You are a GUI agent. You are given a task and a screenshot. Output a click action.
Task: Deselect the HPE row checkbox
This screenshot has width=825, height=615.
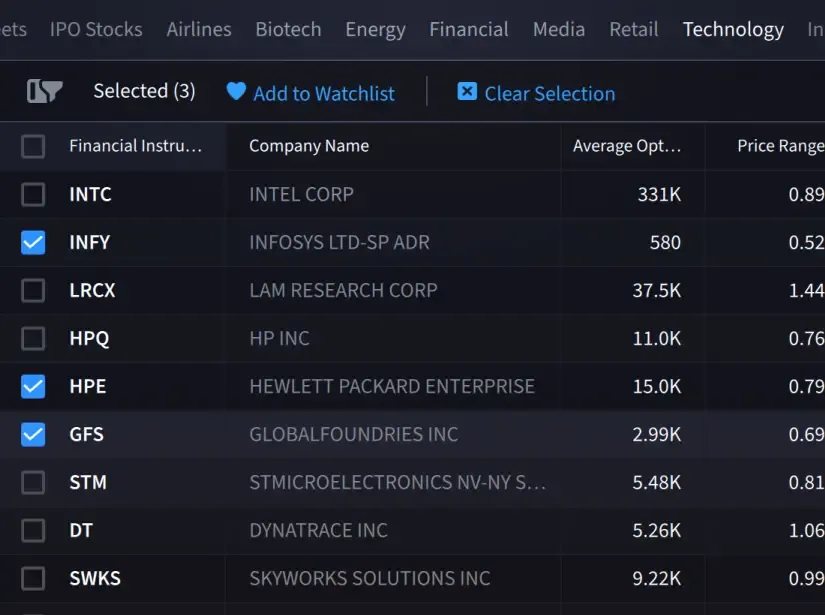click(x=32, y=386)
